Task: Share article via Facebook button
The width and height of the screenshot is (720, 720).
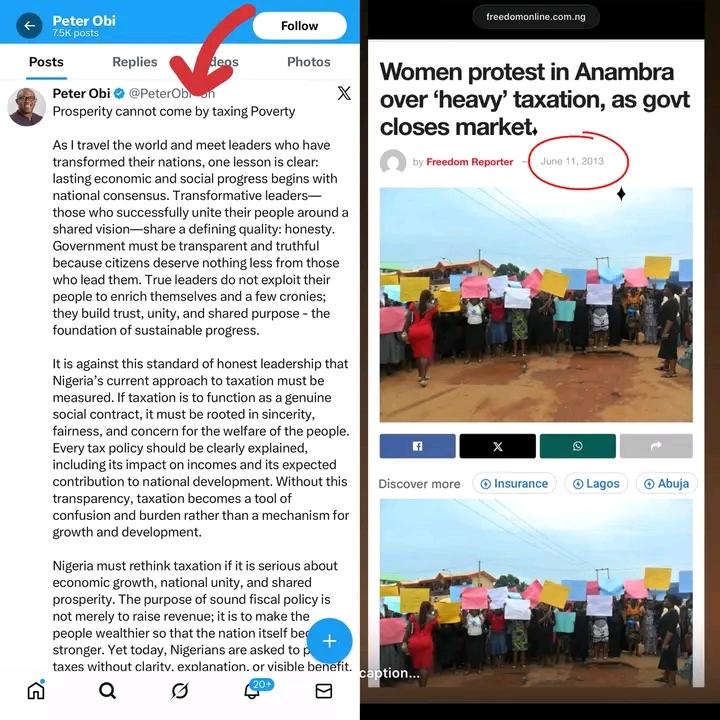Action: [x=417, y=446]
